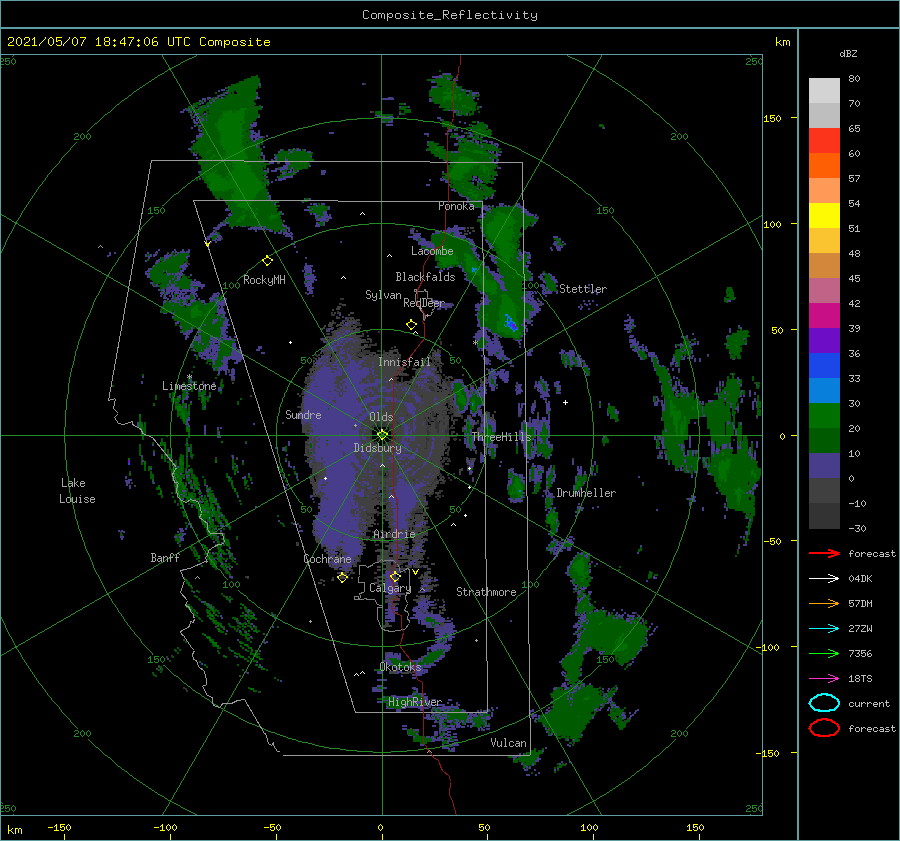900x841 pixels.
Task: Click the slate purple swatch between 10 and 0
Action: pos(824,466)
